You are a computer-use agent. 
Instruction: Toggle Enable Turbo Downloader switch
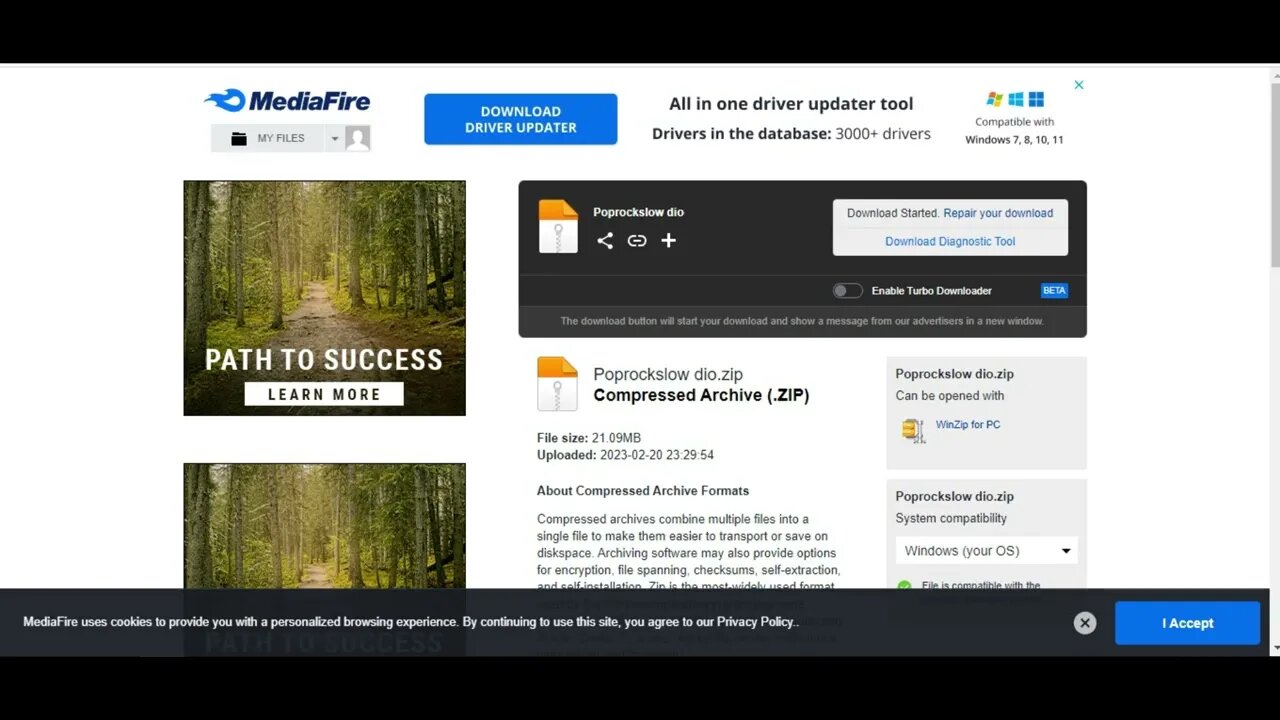847,291
